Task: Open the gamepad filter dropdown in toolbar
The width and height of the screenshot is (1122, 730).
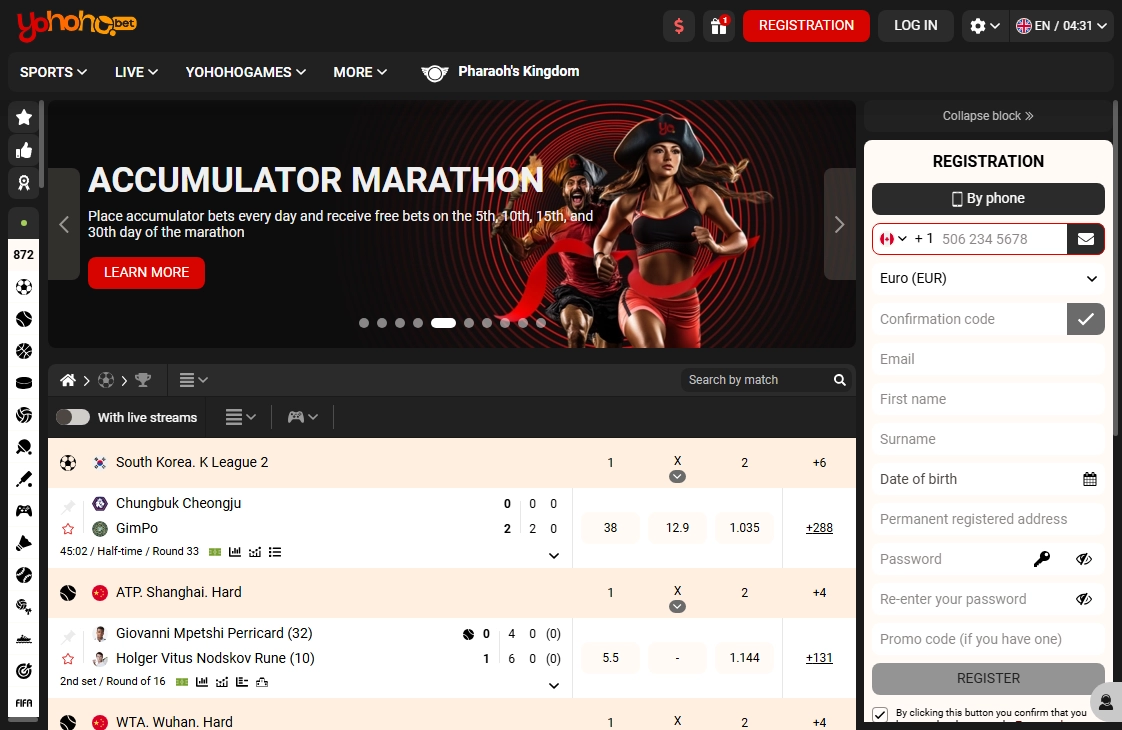Action: [x=303, y=417]
